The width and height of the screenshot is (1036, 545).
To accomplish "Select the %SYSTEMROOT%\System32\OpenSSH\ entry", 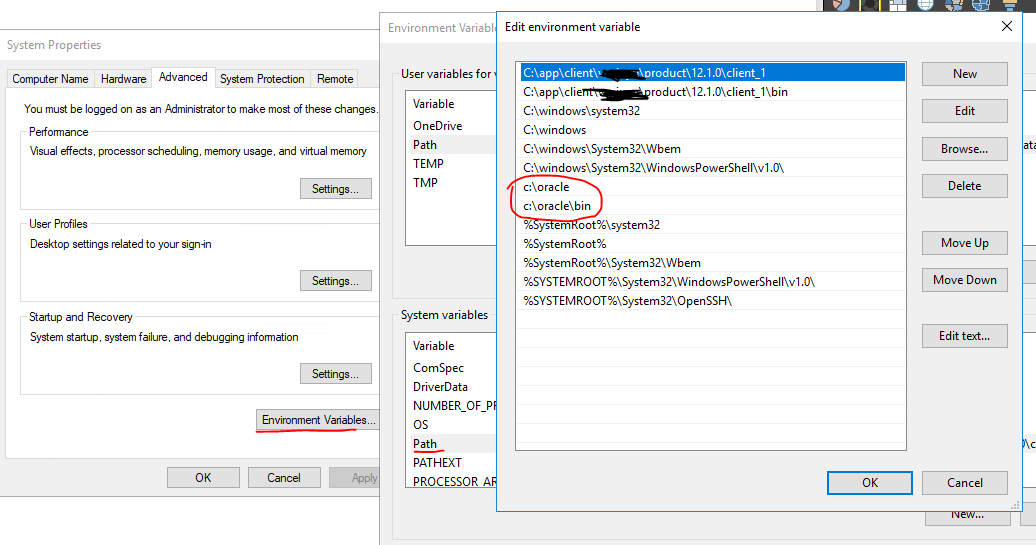I will [x=712, y=301].
